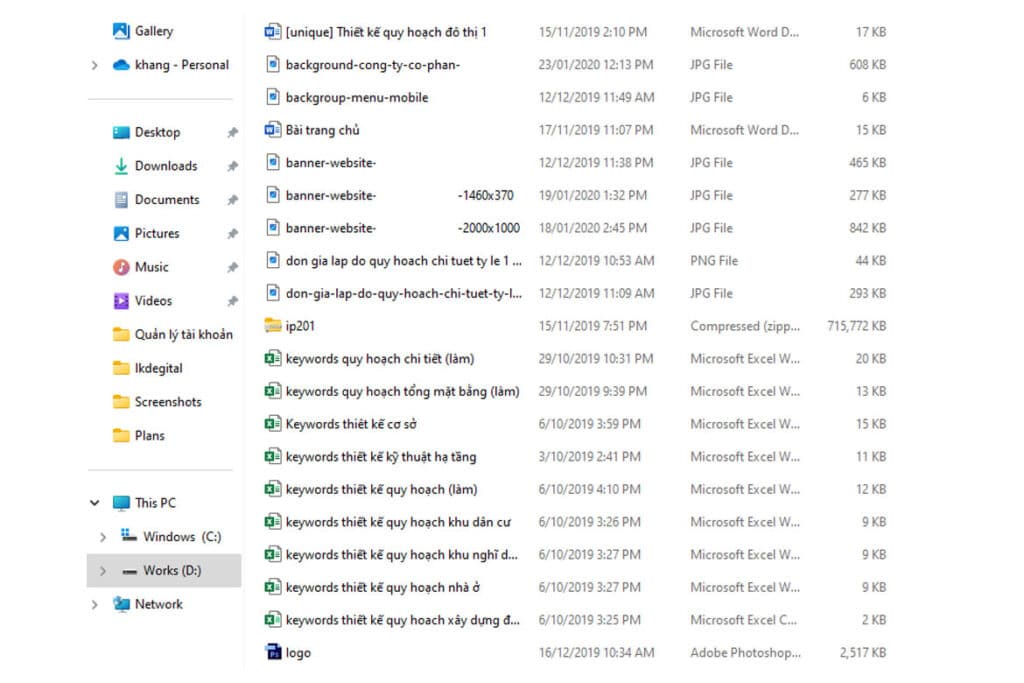
Task: Open the Documents icon in Quick access
Action: coord(121,200)
